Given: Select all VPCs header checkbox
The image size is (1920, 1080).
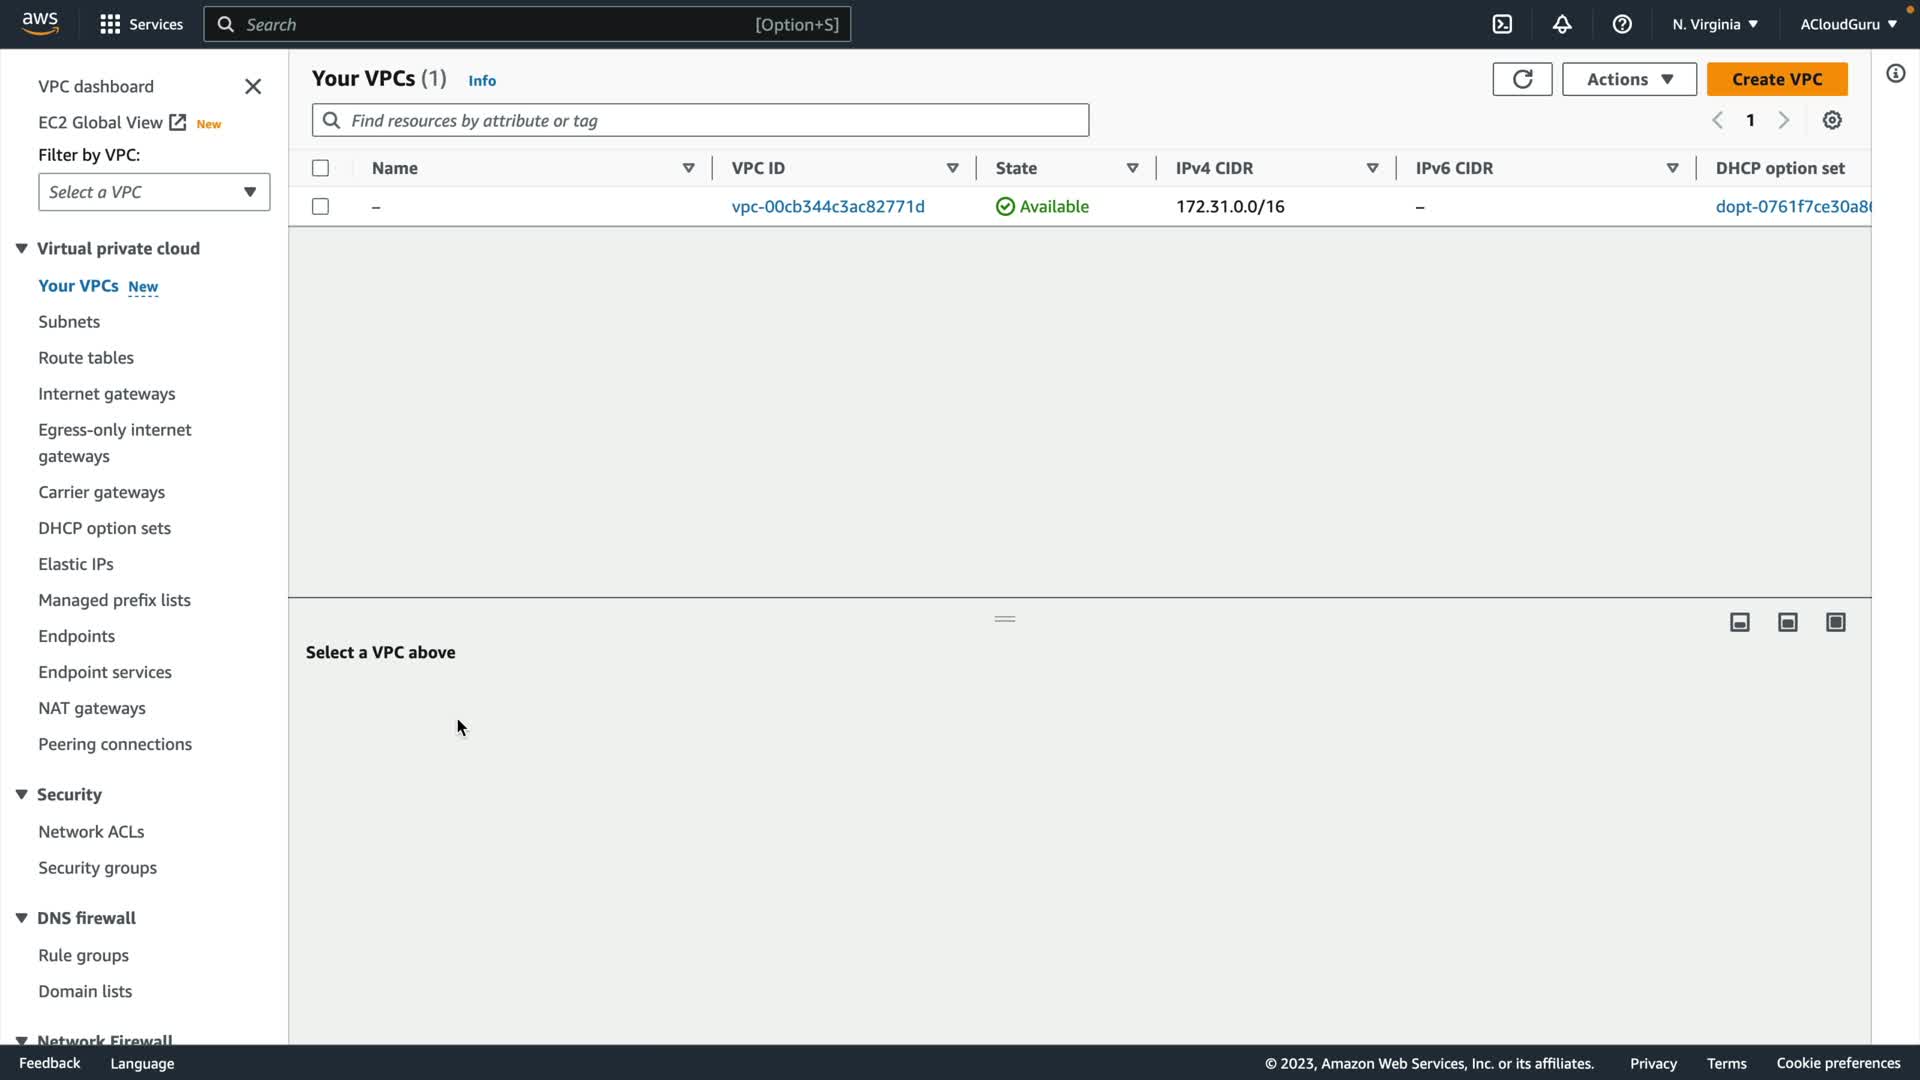Looking at the screenshot, I should (x=320, y=168).
